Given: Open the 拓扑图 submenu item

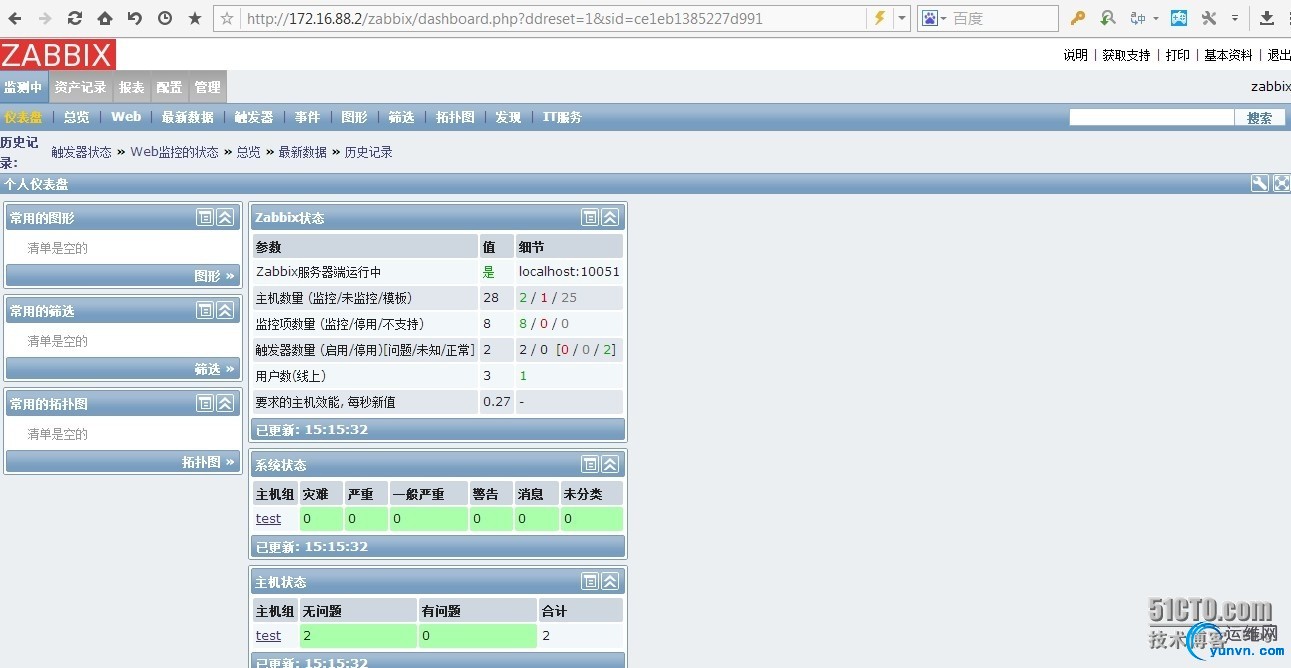Looking at the screenshot, I should [455, 117].
